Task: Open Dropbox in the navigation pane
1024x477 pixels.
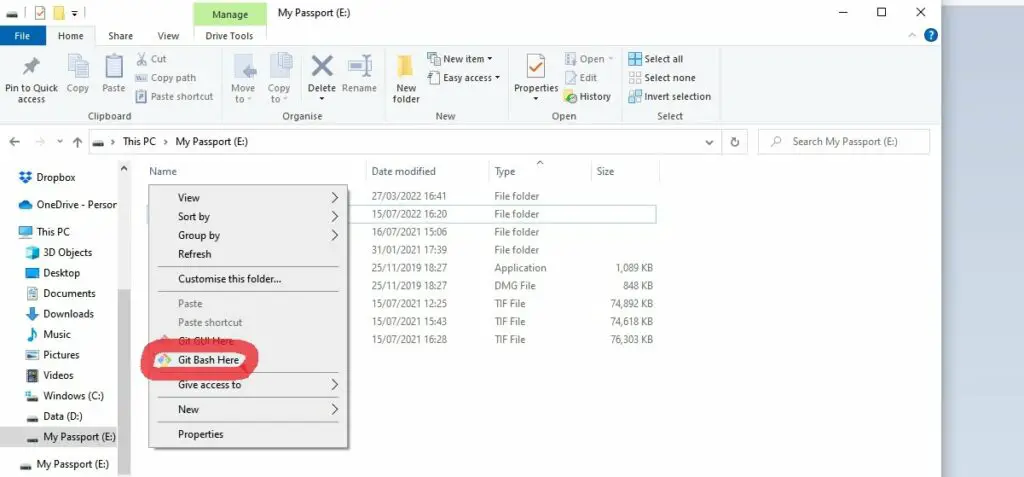Action: (47, 177)
